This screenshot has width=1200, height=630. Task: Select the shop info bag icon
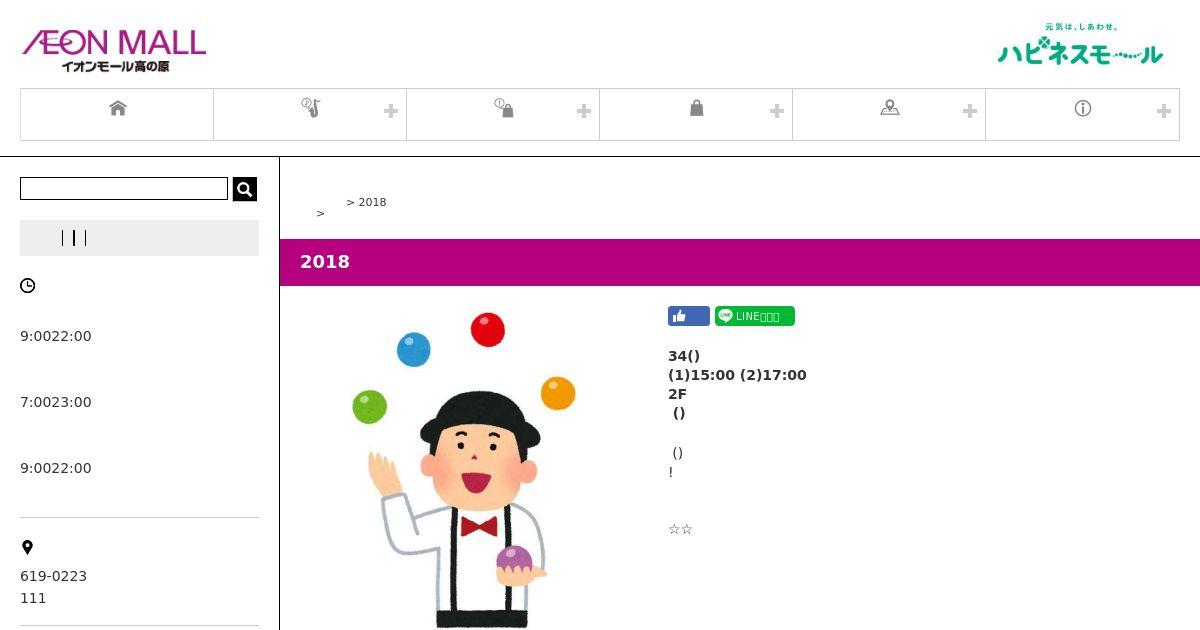[504, 108]
